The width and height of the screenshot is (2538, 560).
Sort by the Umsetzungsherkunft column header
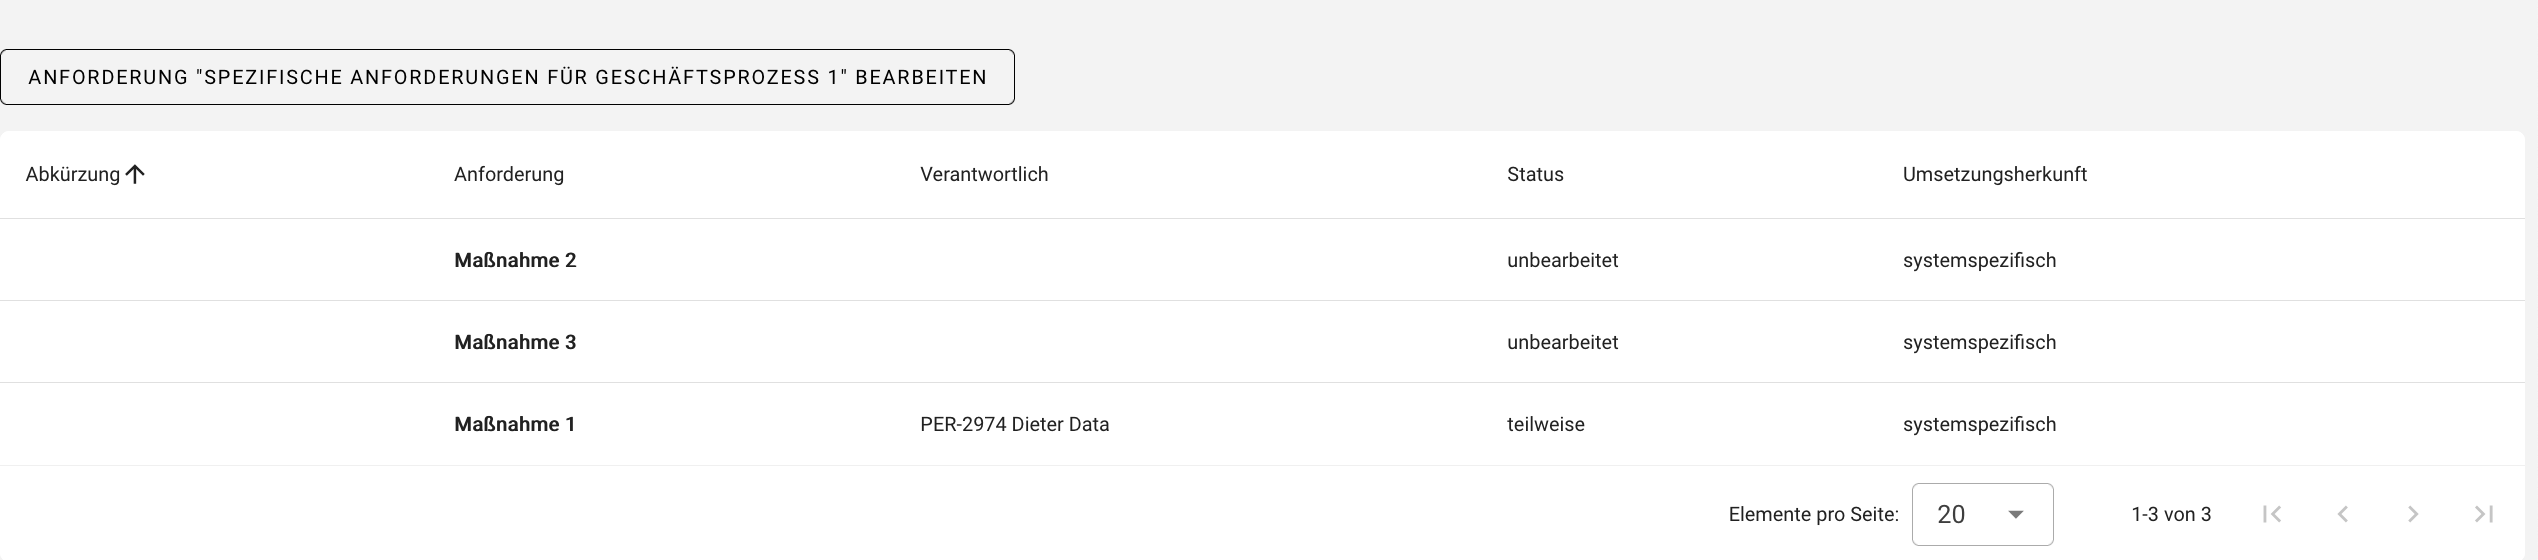pyautogui.click(x=1994, y=175)
